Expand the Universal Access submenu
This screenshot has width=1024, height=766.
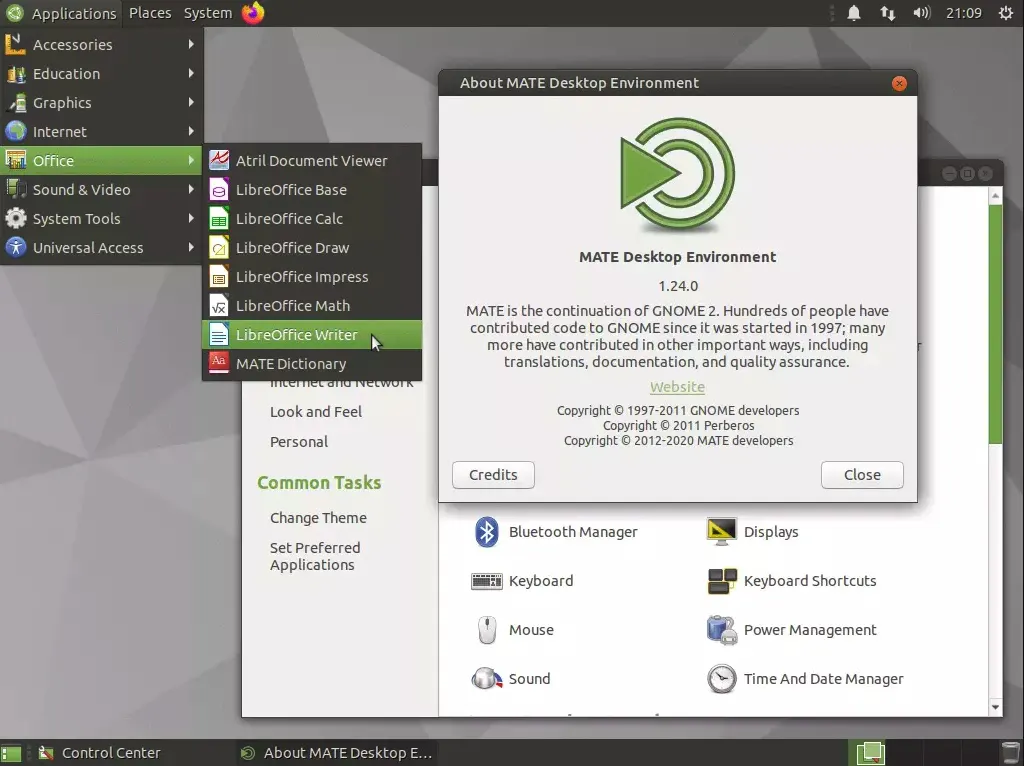click(102, 247)
